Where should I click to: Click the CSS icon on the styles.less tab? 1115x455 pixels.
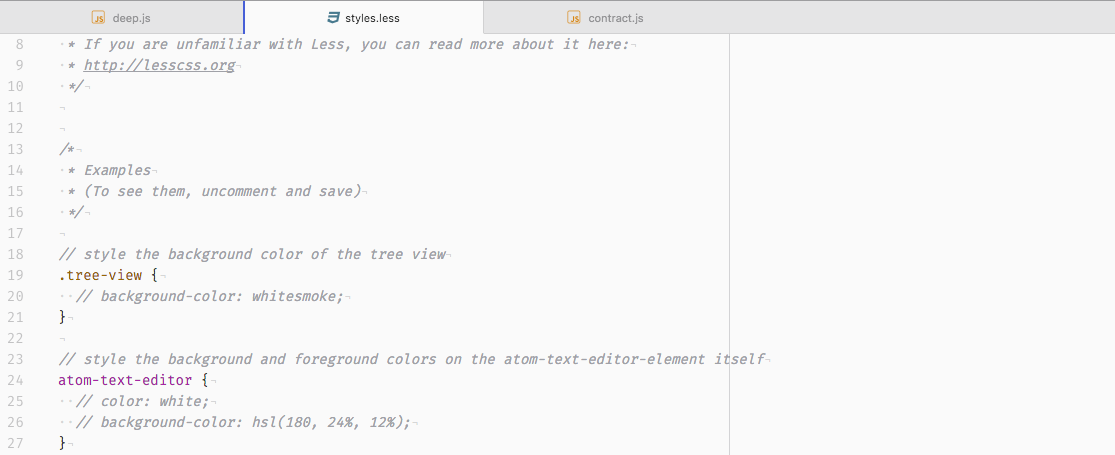click(x=333, y=18)
